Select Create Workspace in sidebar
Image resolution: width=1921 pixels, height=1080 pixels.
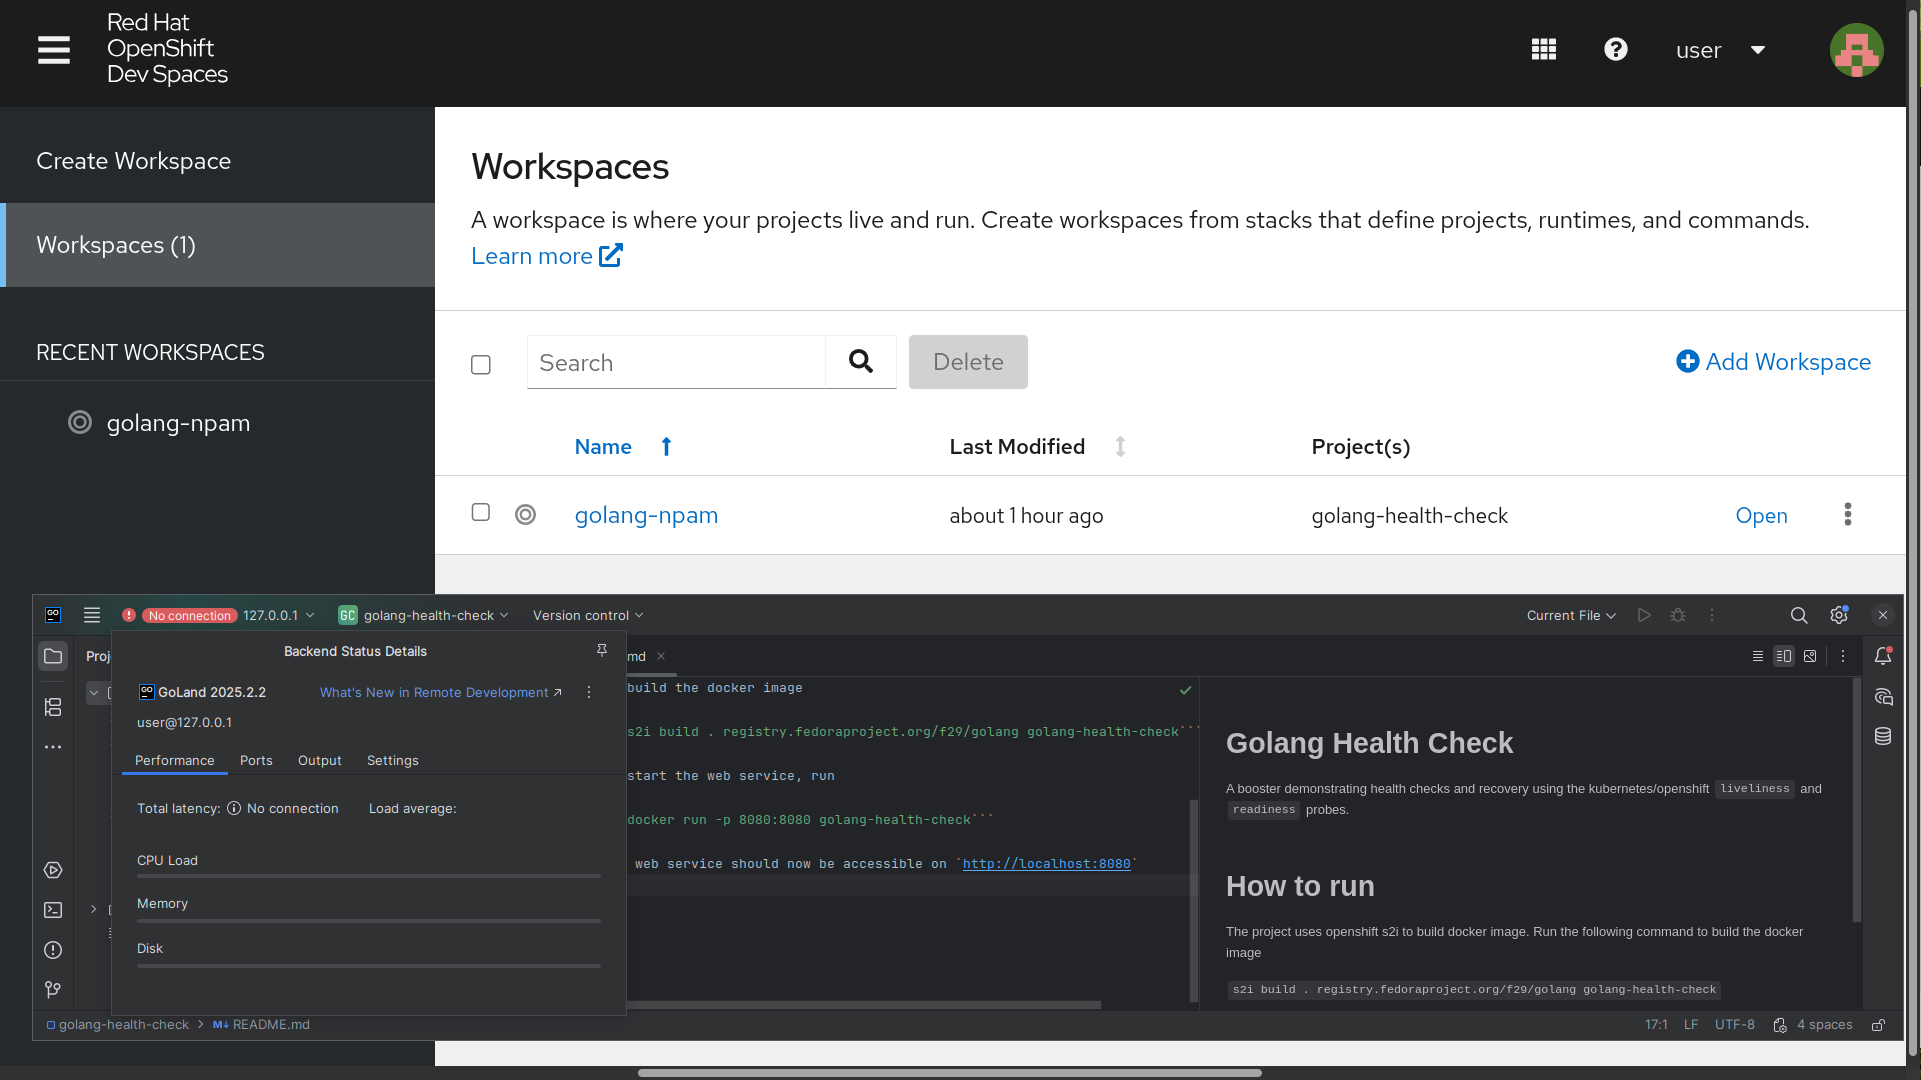click(134, 161)
